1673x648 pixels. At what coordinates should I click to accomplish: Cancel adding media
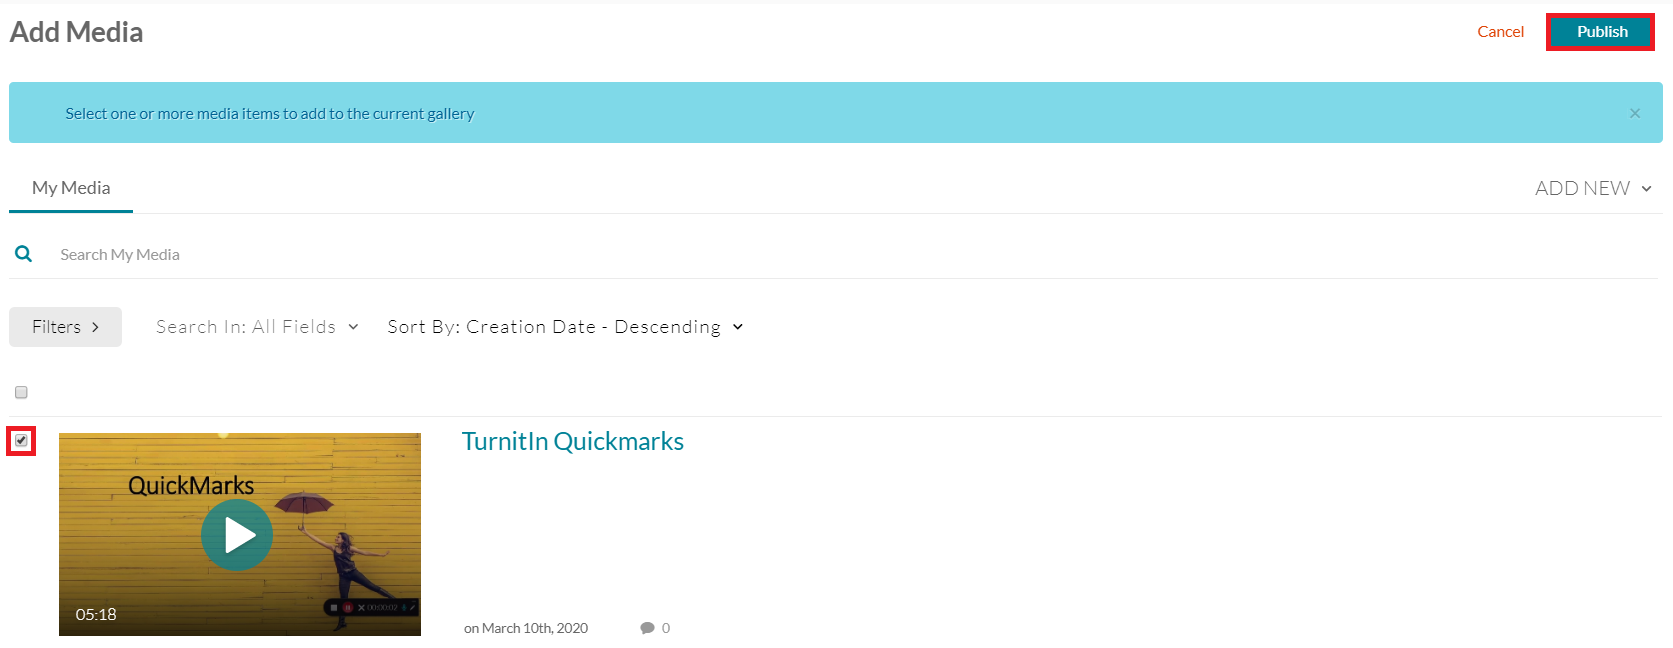pos(1500,32)
